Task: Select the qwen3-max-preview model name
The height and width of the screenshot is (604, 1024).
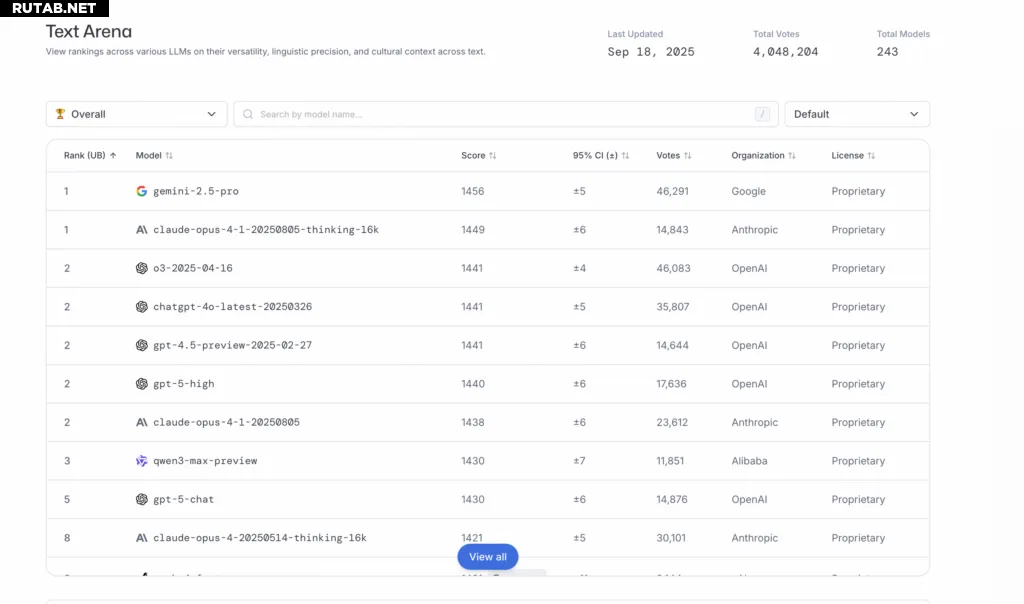Action: 205,461
